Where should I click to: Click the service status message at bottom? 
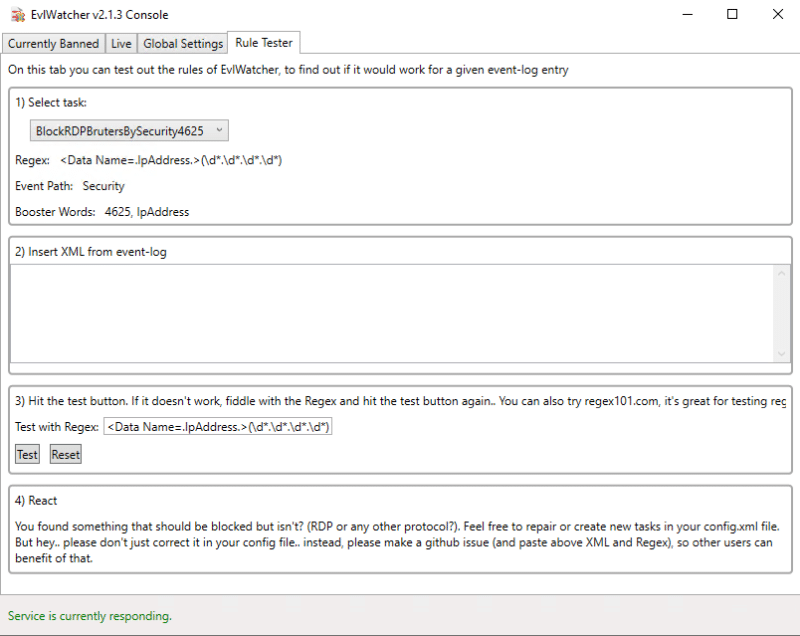[x=90, y=616]
